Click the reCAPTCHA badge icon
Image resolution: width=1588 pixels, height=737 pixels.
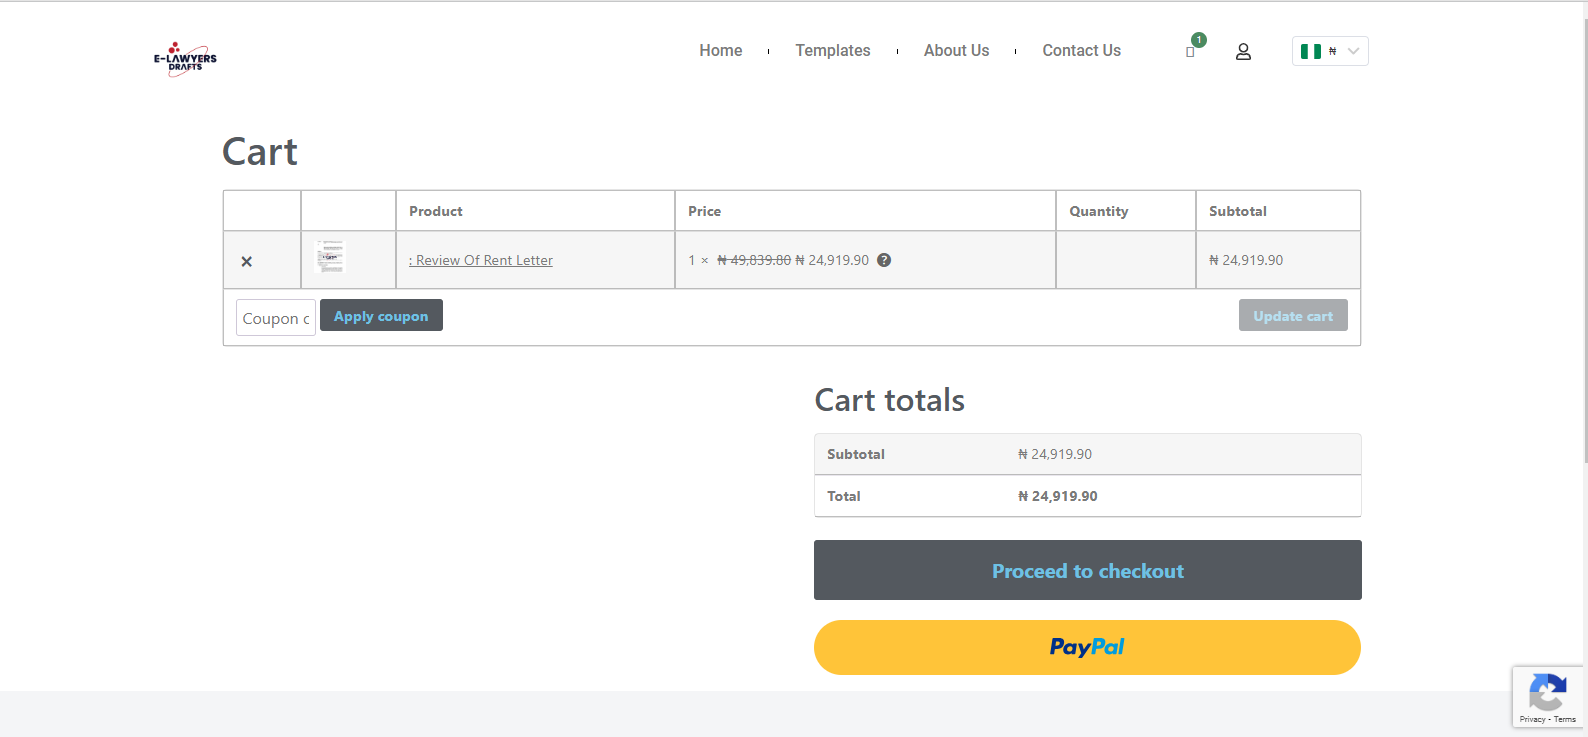1547,692
